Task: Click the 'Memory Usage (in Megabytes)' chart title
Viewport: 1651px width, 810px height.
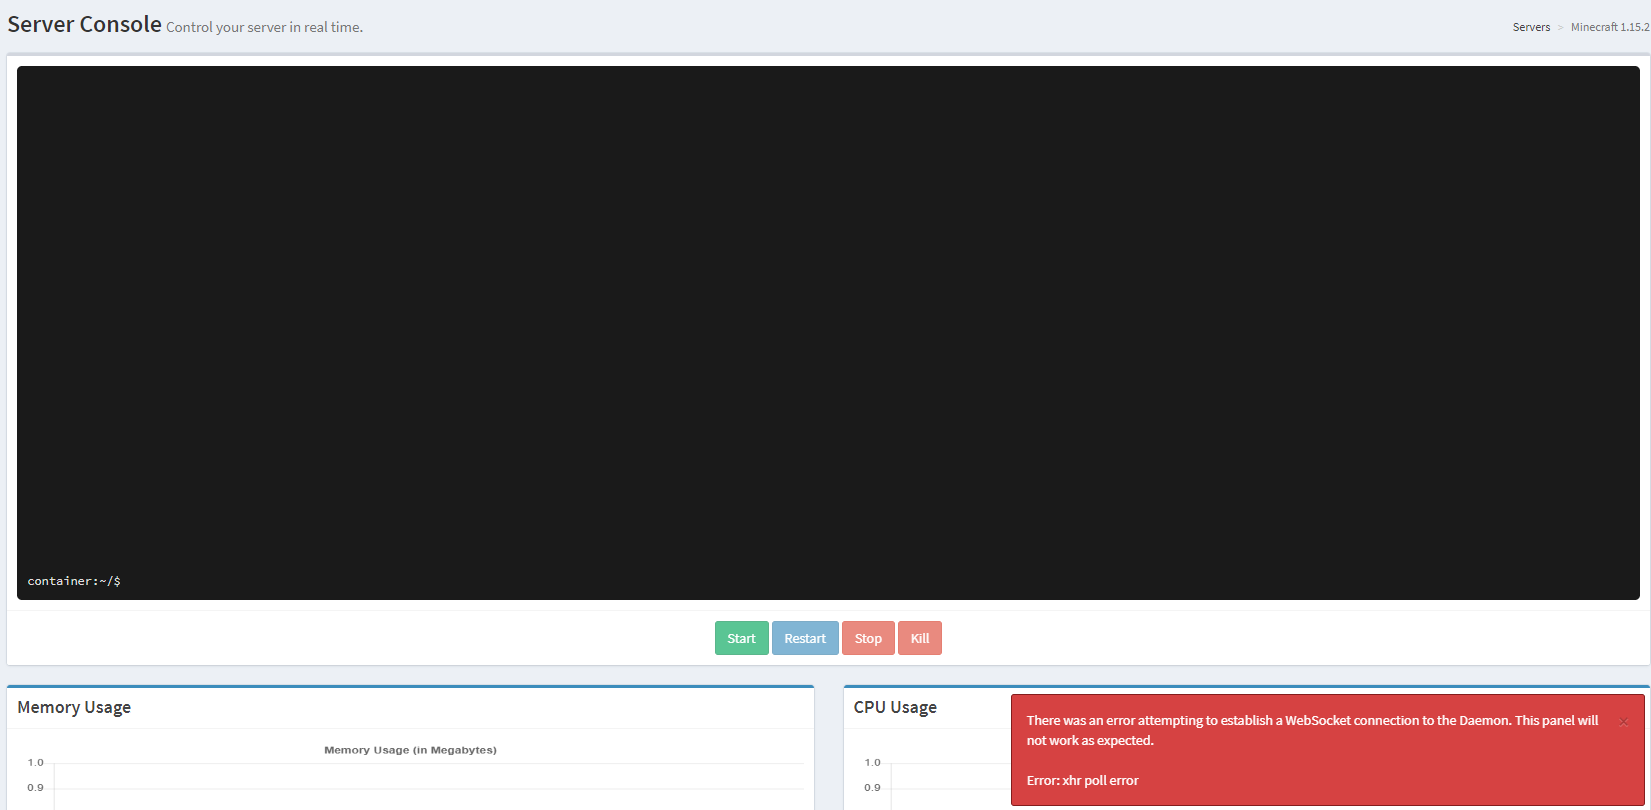Action: pyautogui.click(x=410, y=750)
